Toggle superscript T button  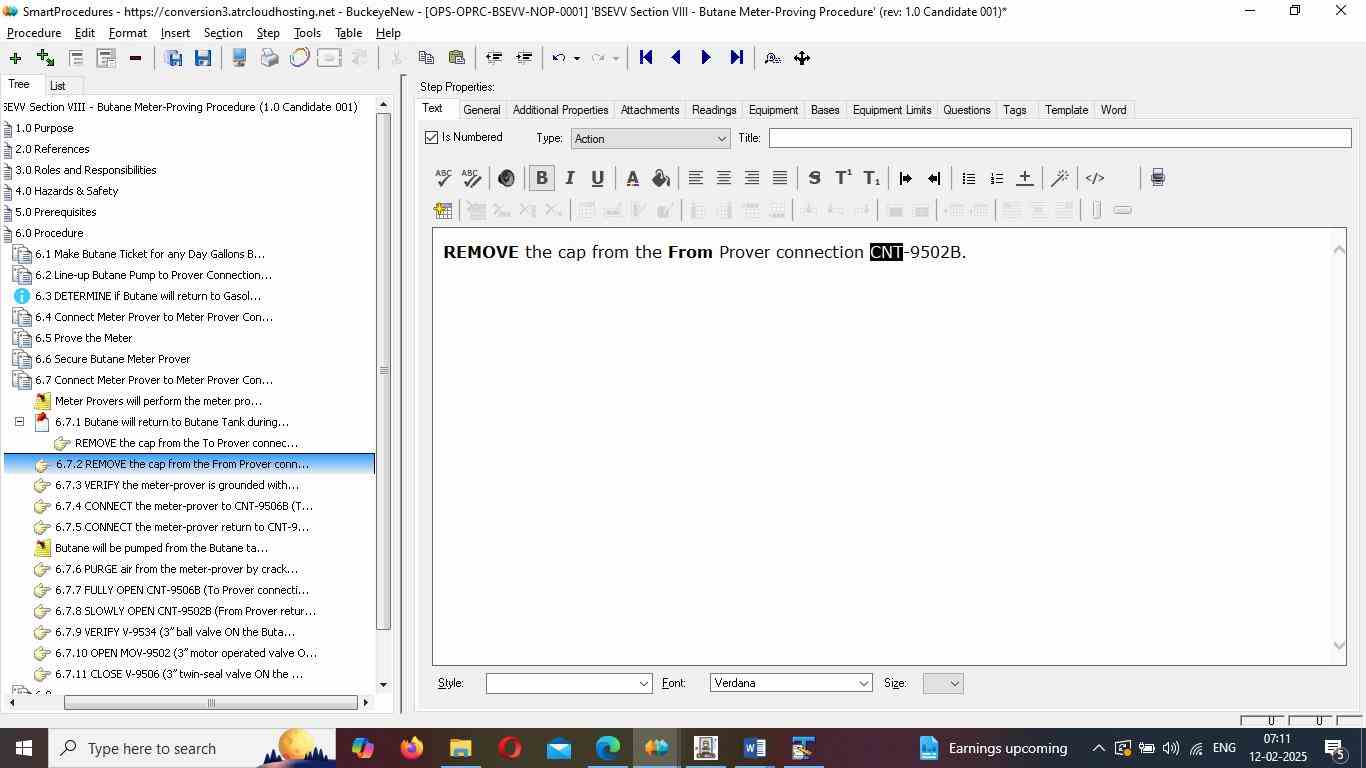(x=843, y=178)
